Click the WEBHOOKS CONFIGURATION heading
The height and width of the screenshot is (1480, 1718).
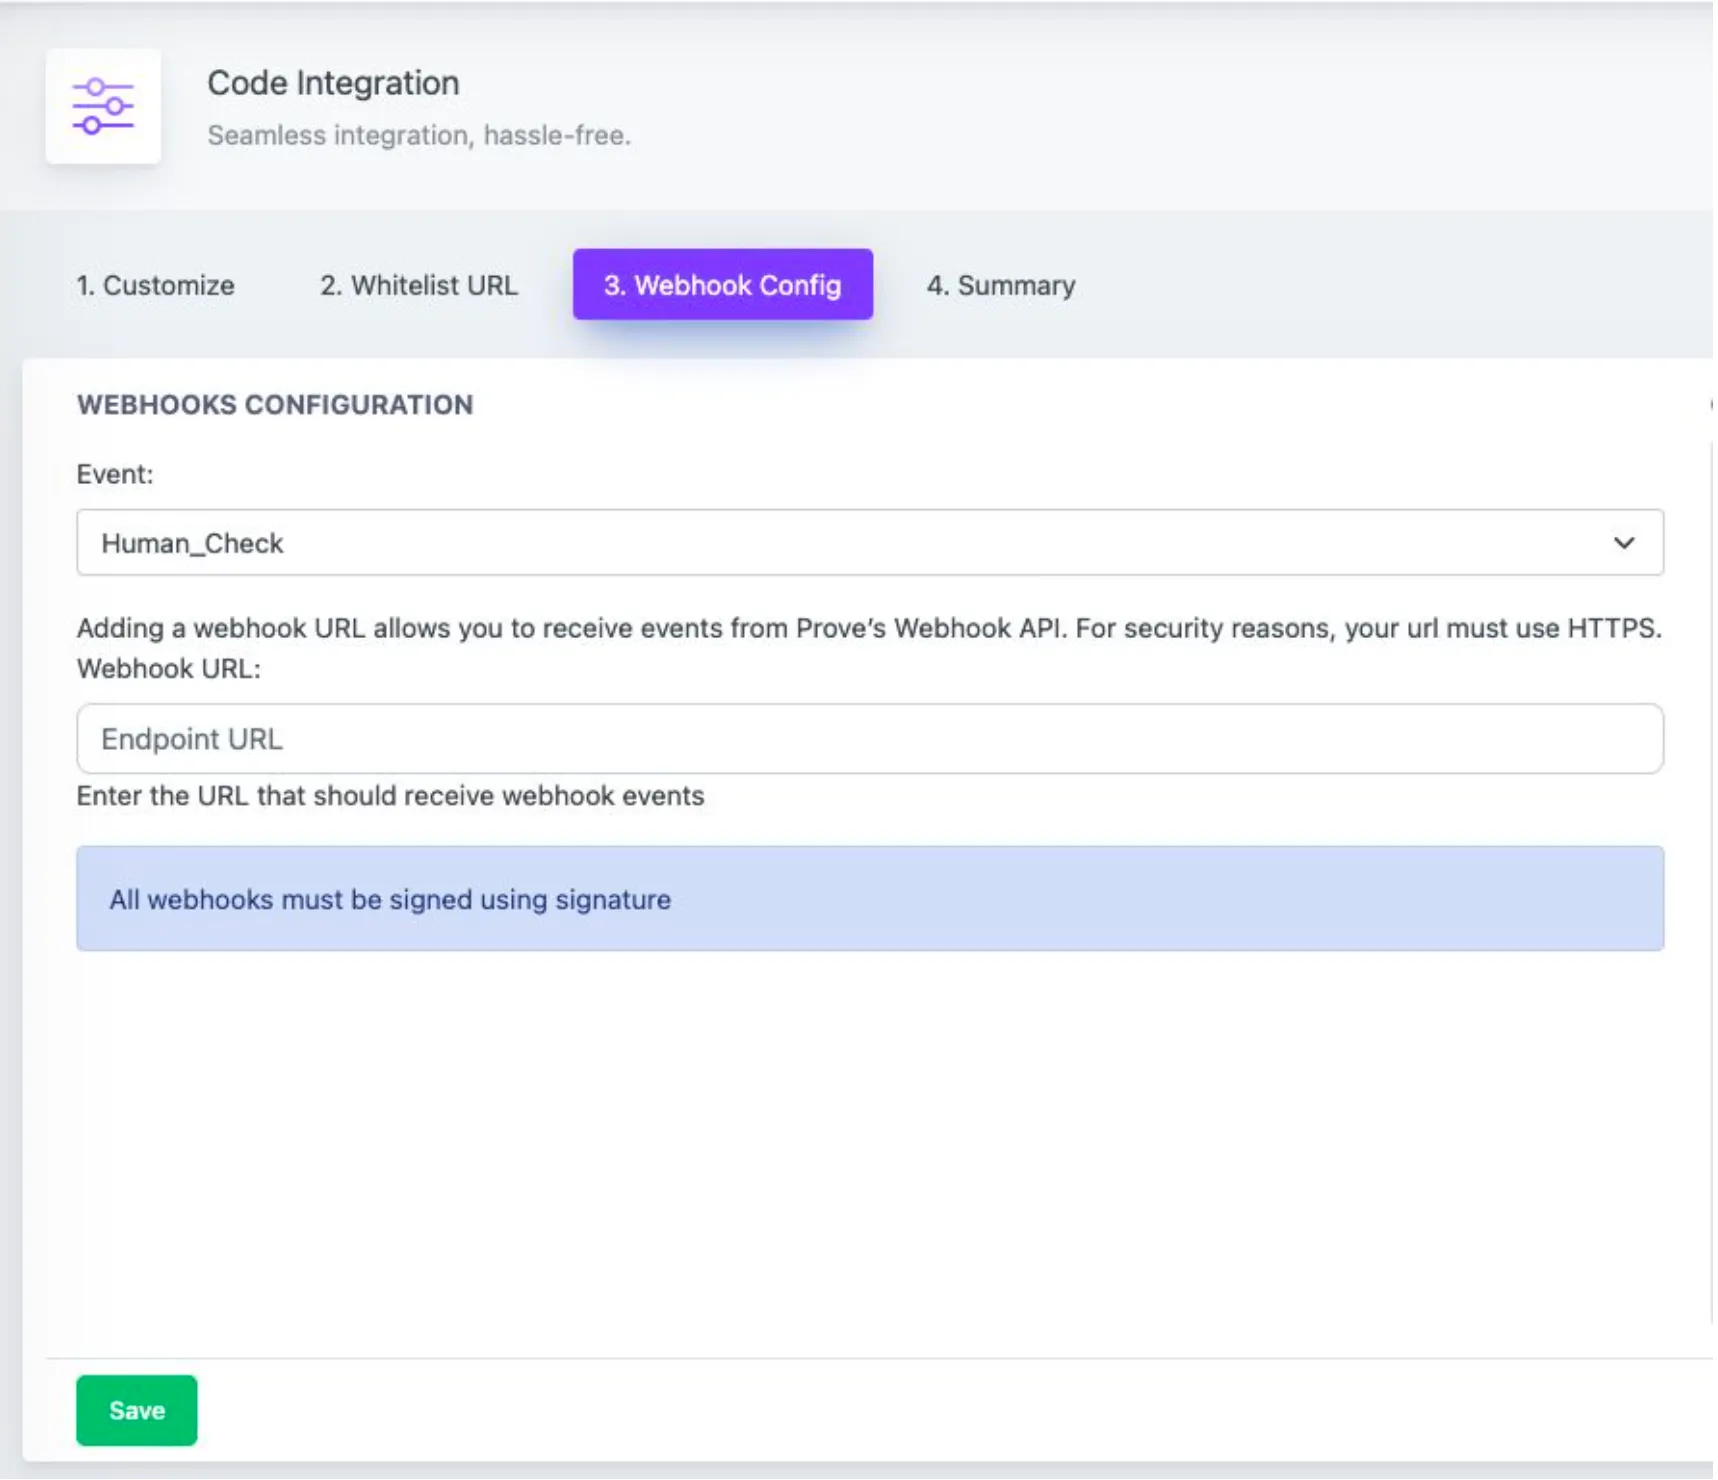tap(276, 405)
